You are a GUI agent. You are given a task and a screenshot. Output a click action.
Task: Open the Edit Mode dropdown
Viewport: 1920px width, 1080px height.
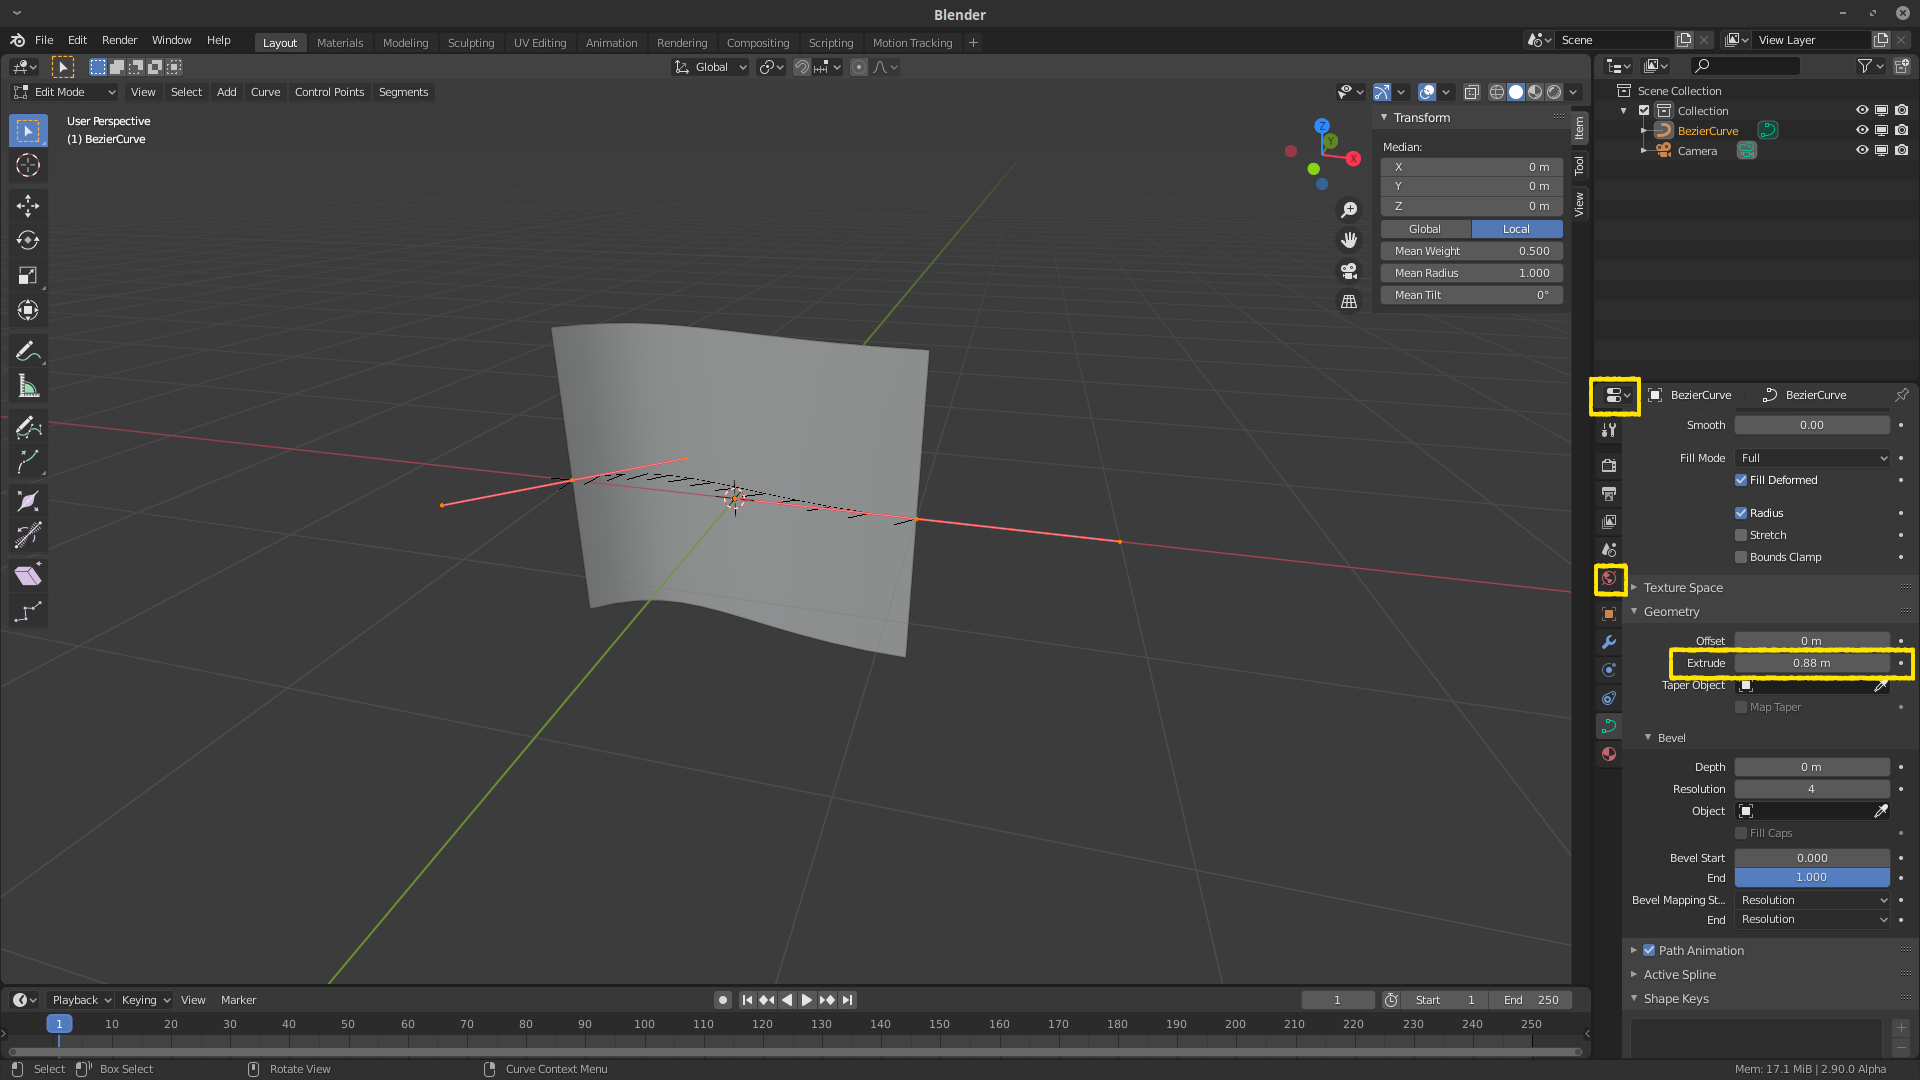[65, 92]
